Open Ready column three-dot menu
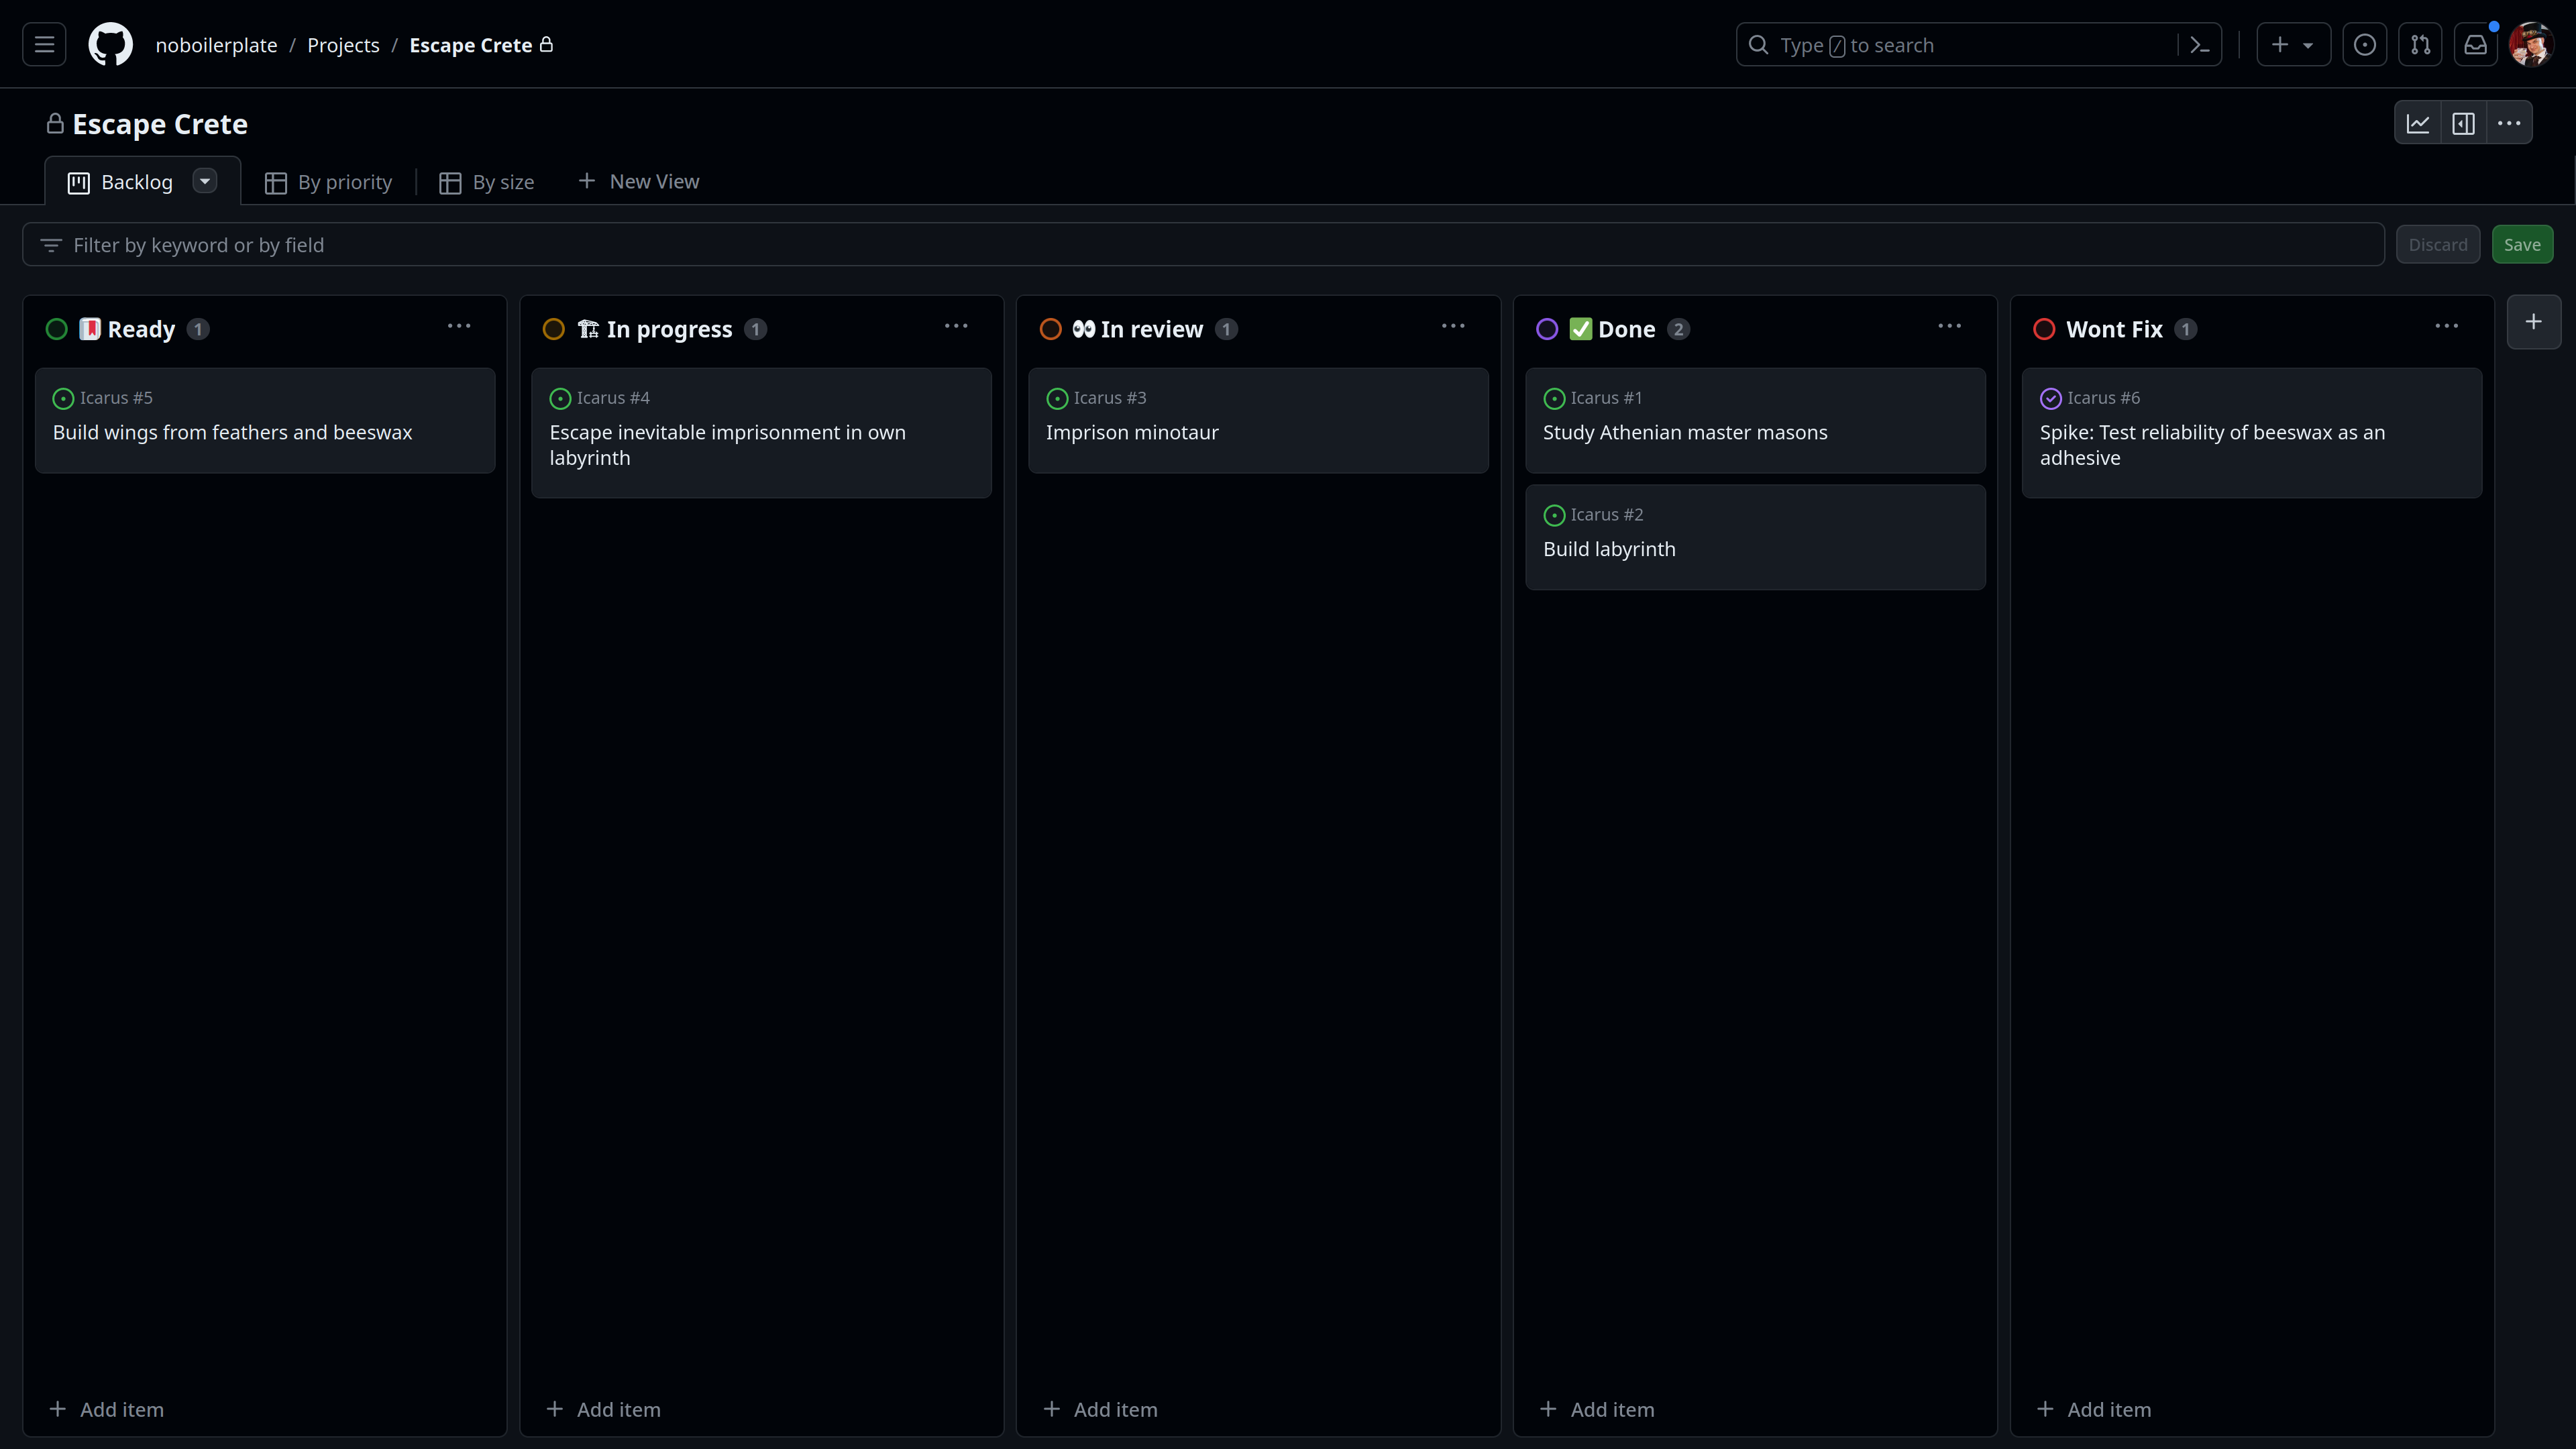Image resolution: width=2576 pixels, height=1449 pixels. pyautogui.click(x=459, y=327)
